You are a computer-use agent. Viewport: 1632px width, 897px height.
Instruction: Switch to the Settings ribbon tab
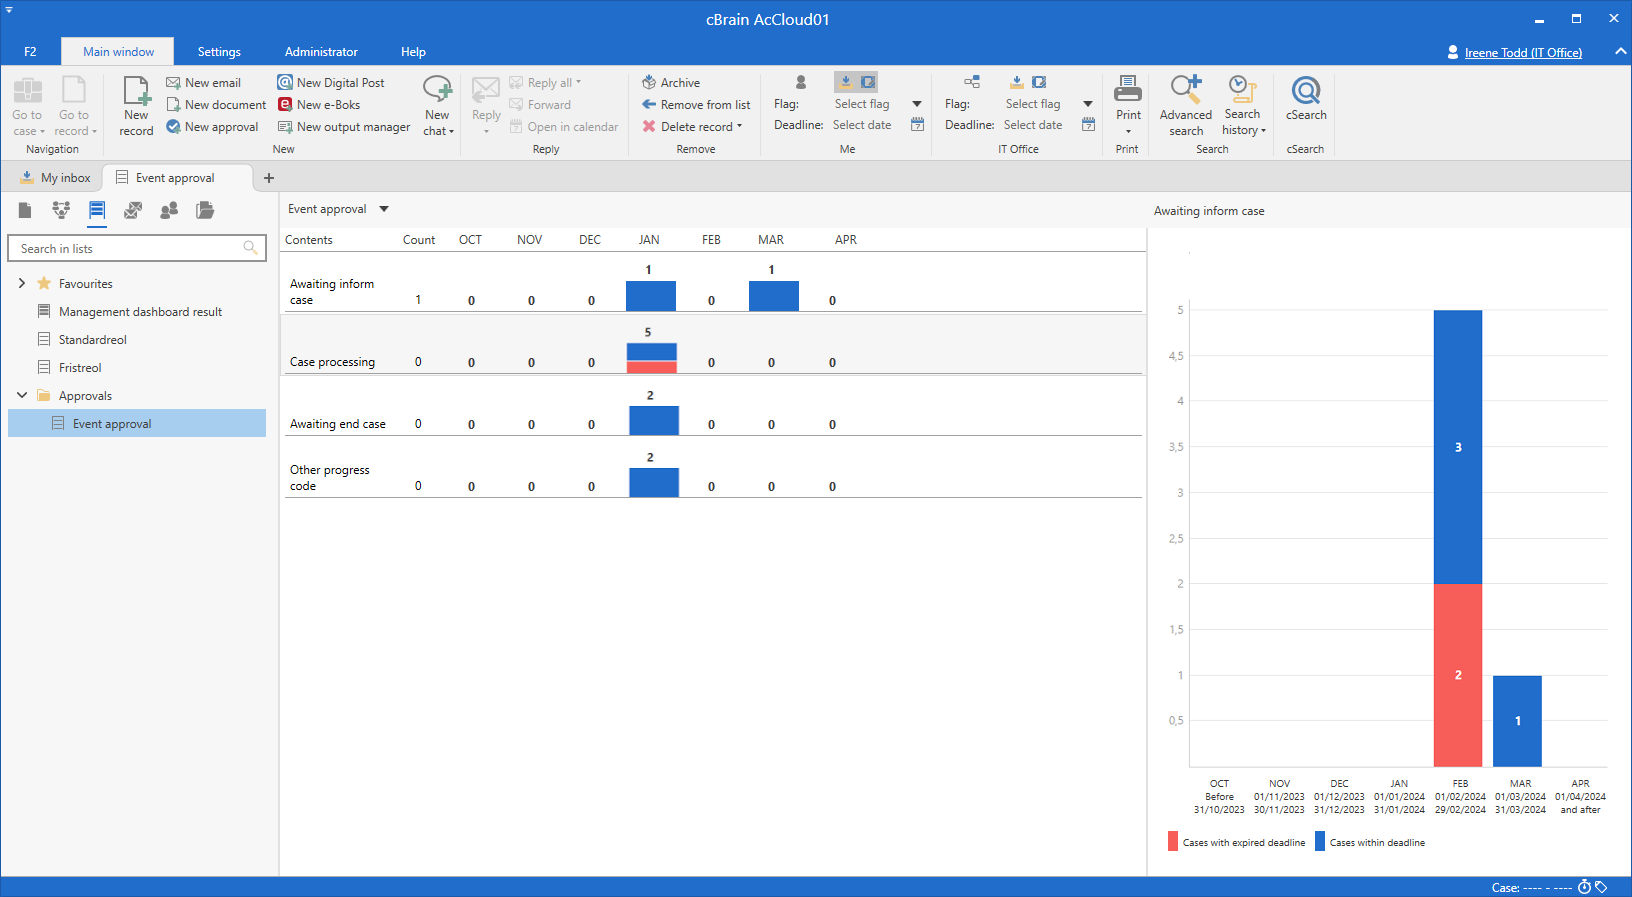click(219, 52)
